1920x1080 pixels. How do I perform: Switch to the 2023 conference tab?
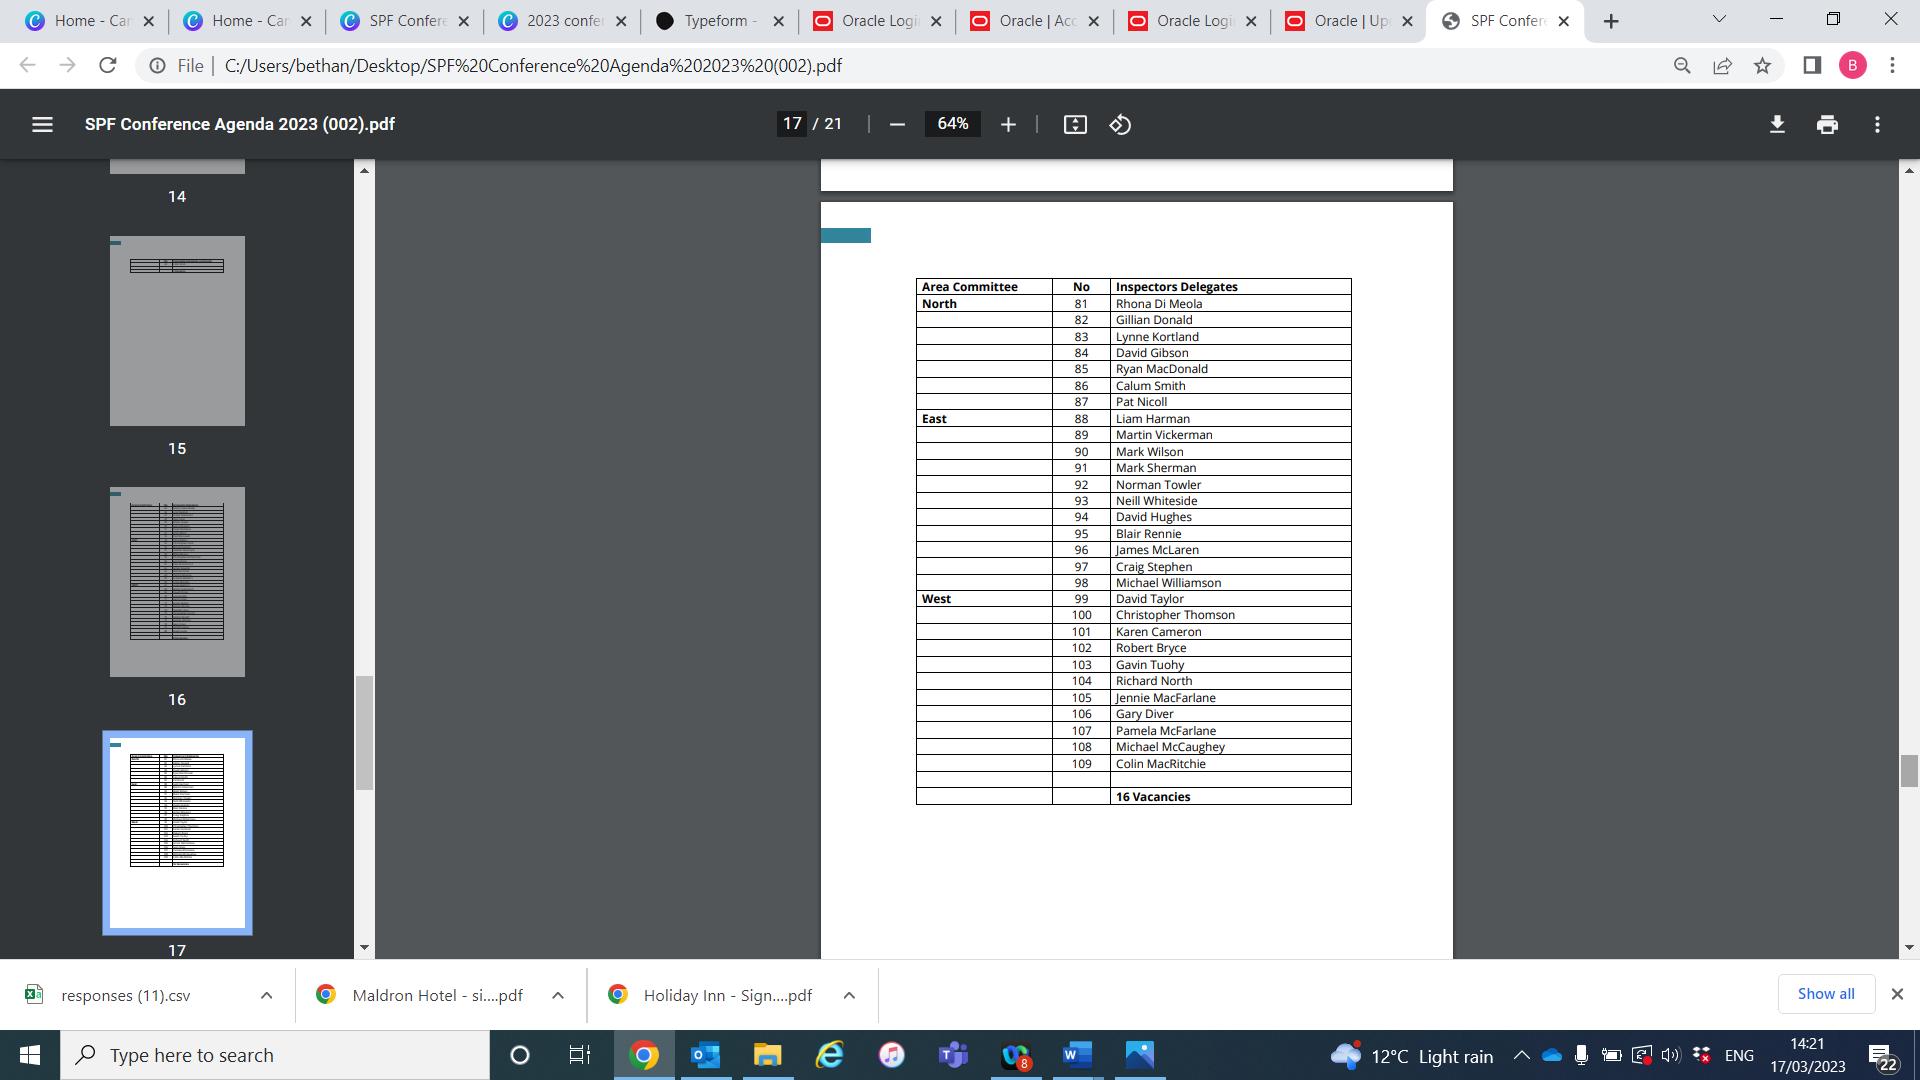click(562, 21)
